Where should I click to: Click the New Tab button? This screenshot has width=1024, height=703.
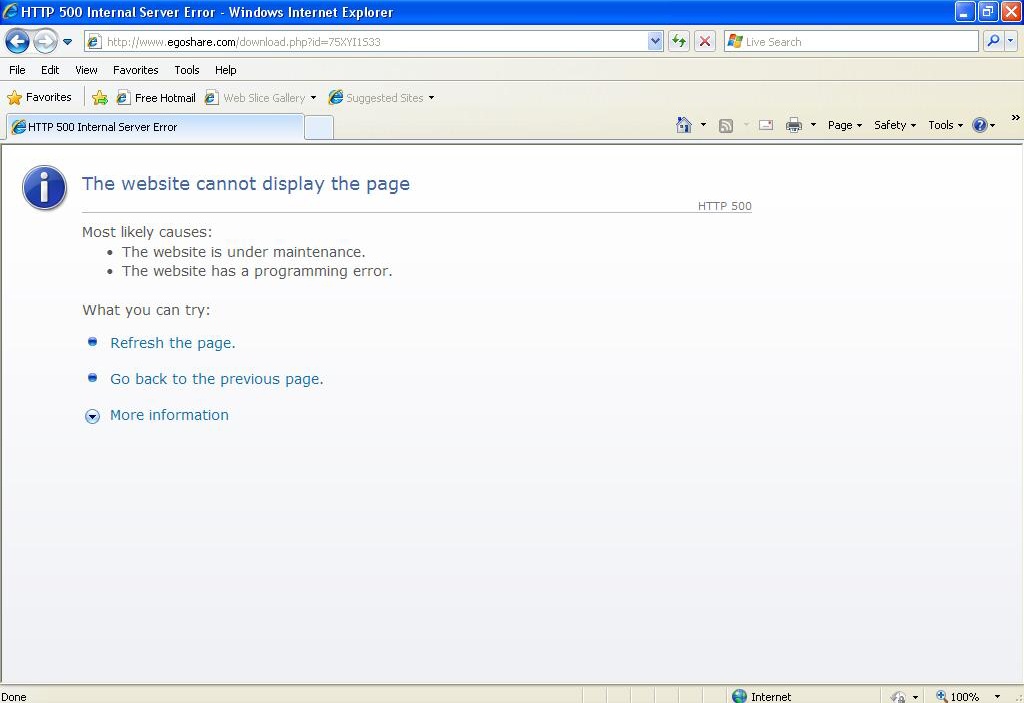[x=319, y=127]
